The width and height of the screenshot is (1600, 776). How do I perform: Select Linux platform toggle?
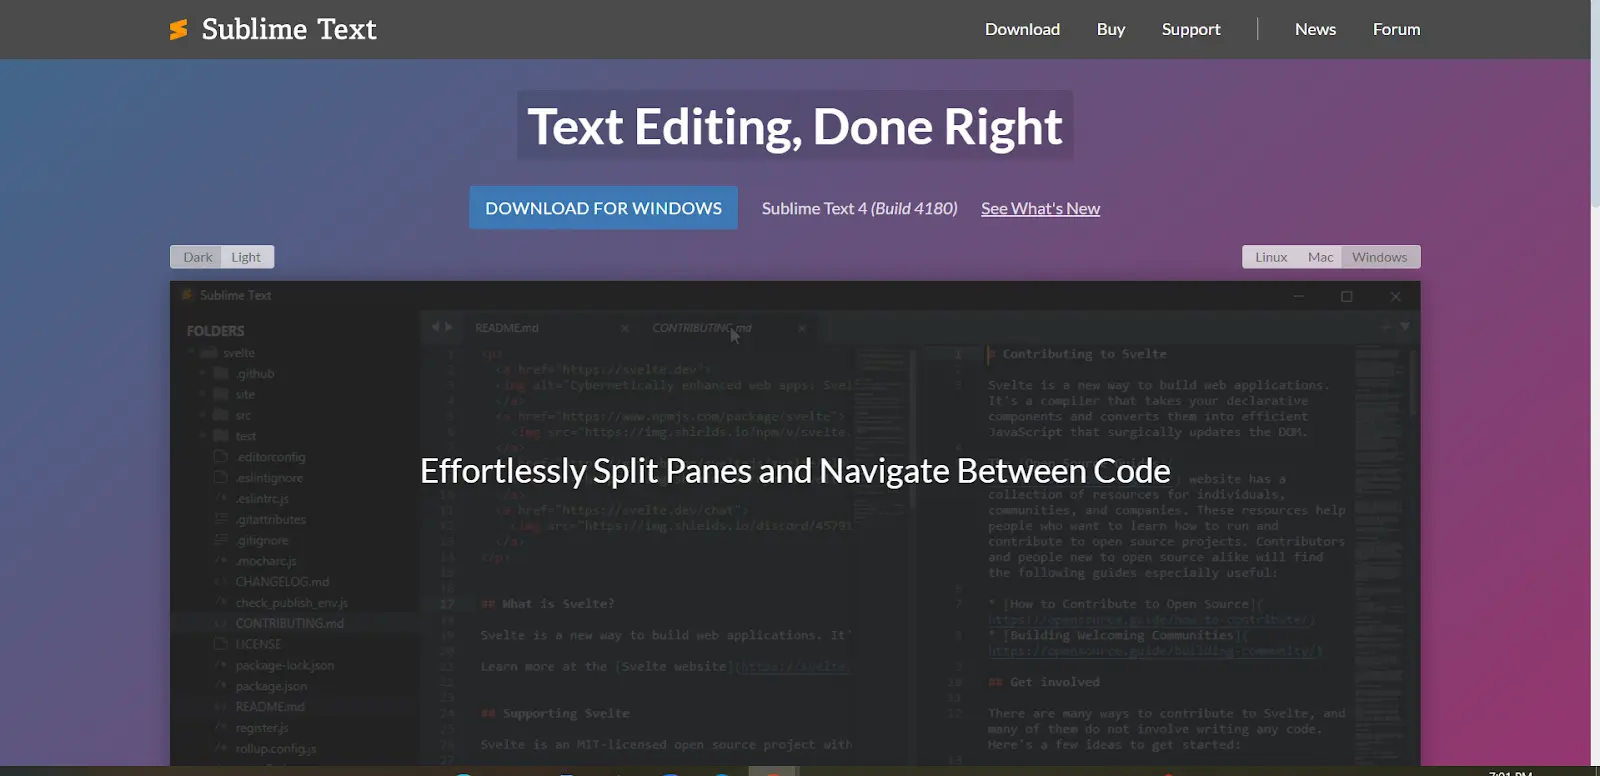click(x=1271, y=257)
